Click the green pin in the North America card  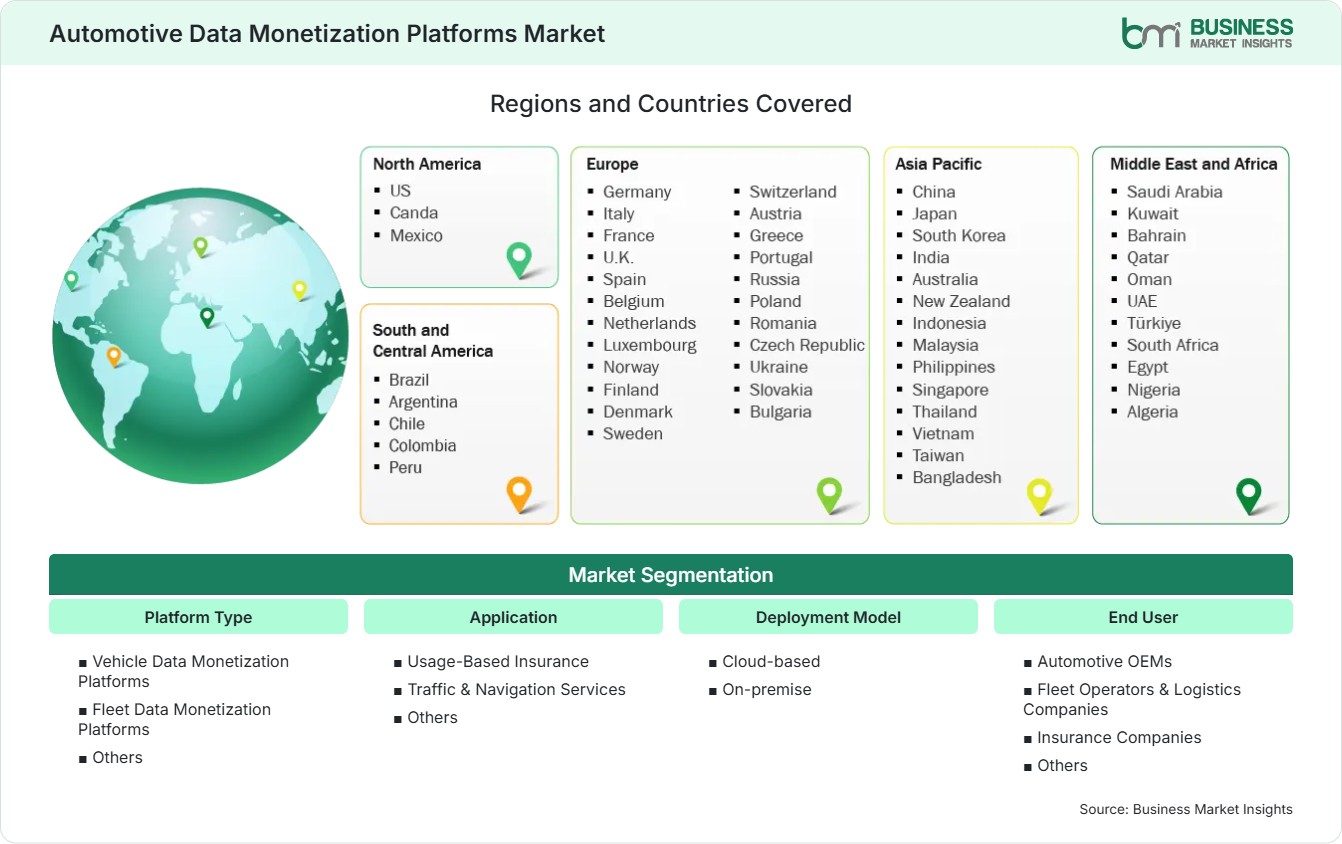tap(519, 260)
